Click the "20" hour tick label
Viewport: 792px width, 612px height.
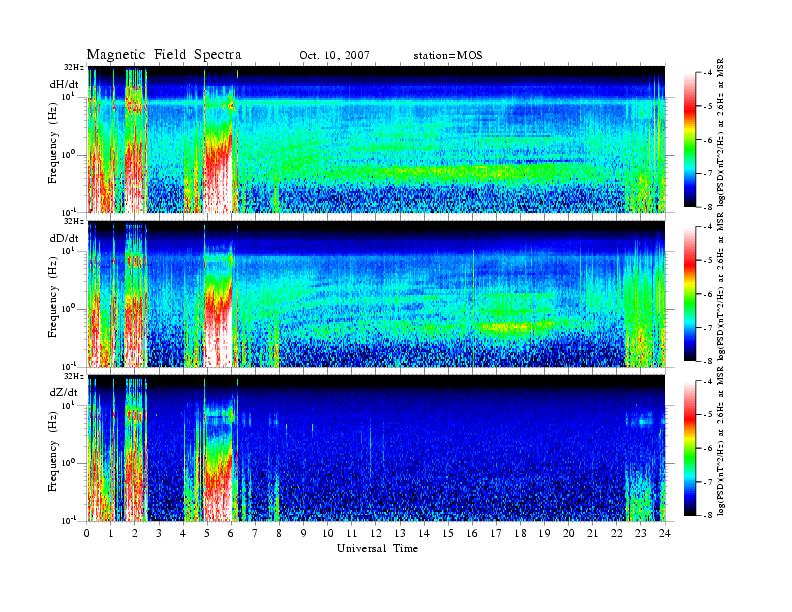tap(569, 533)
